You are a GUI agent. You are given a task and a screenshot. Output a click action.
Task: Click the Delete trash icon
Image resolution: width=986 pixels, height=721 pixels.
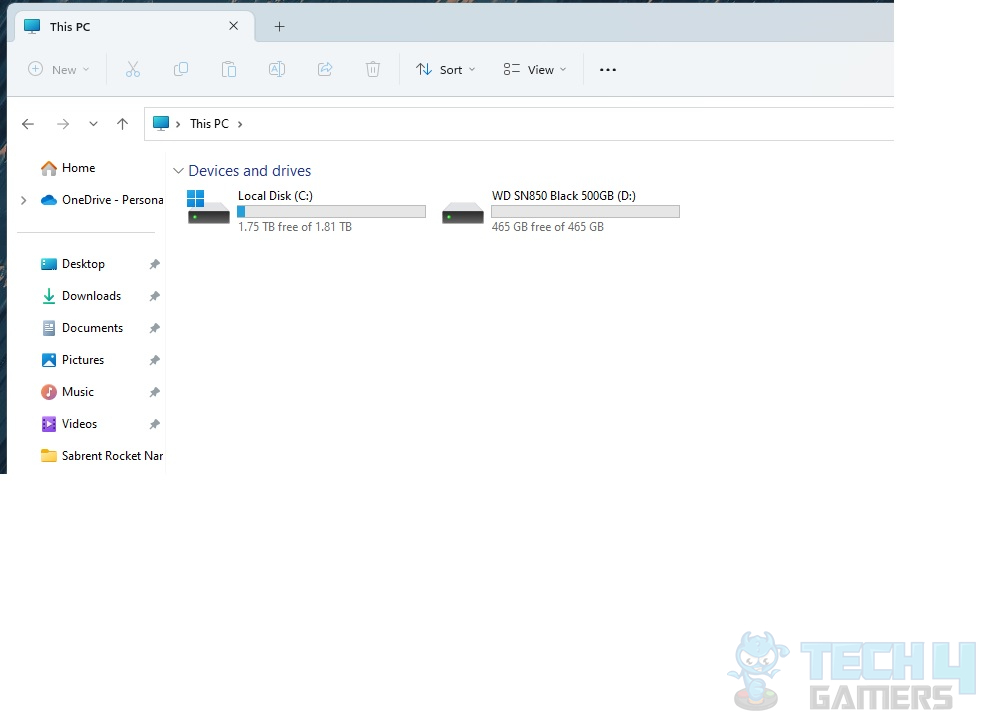click(373, 69)
